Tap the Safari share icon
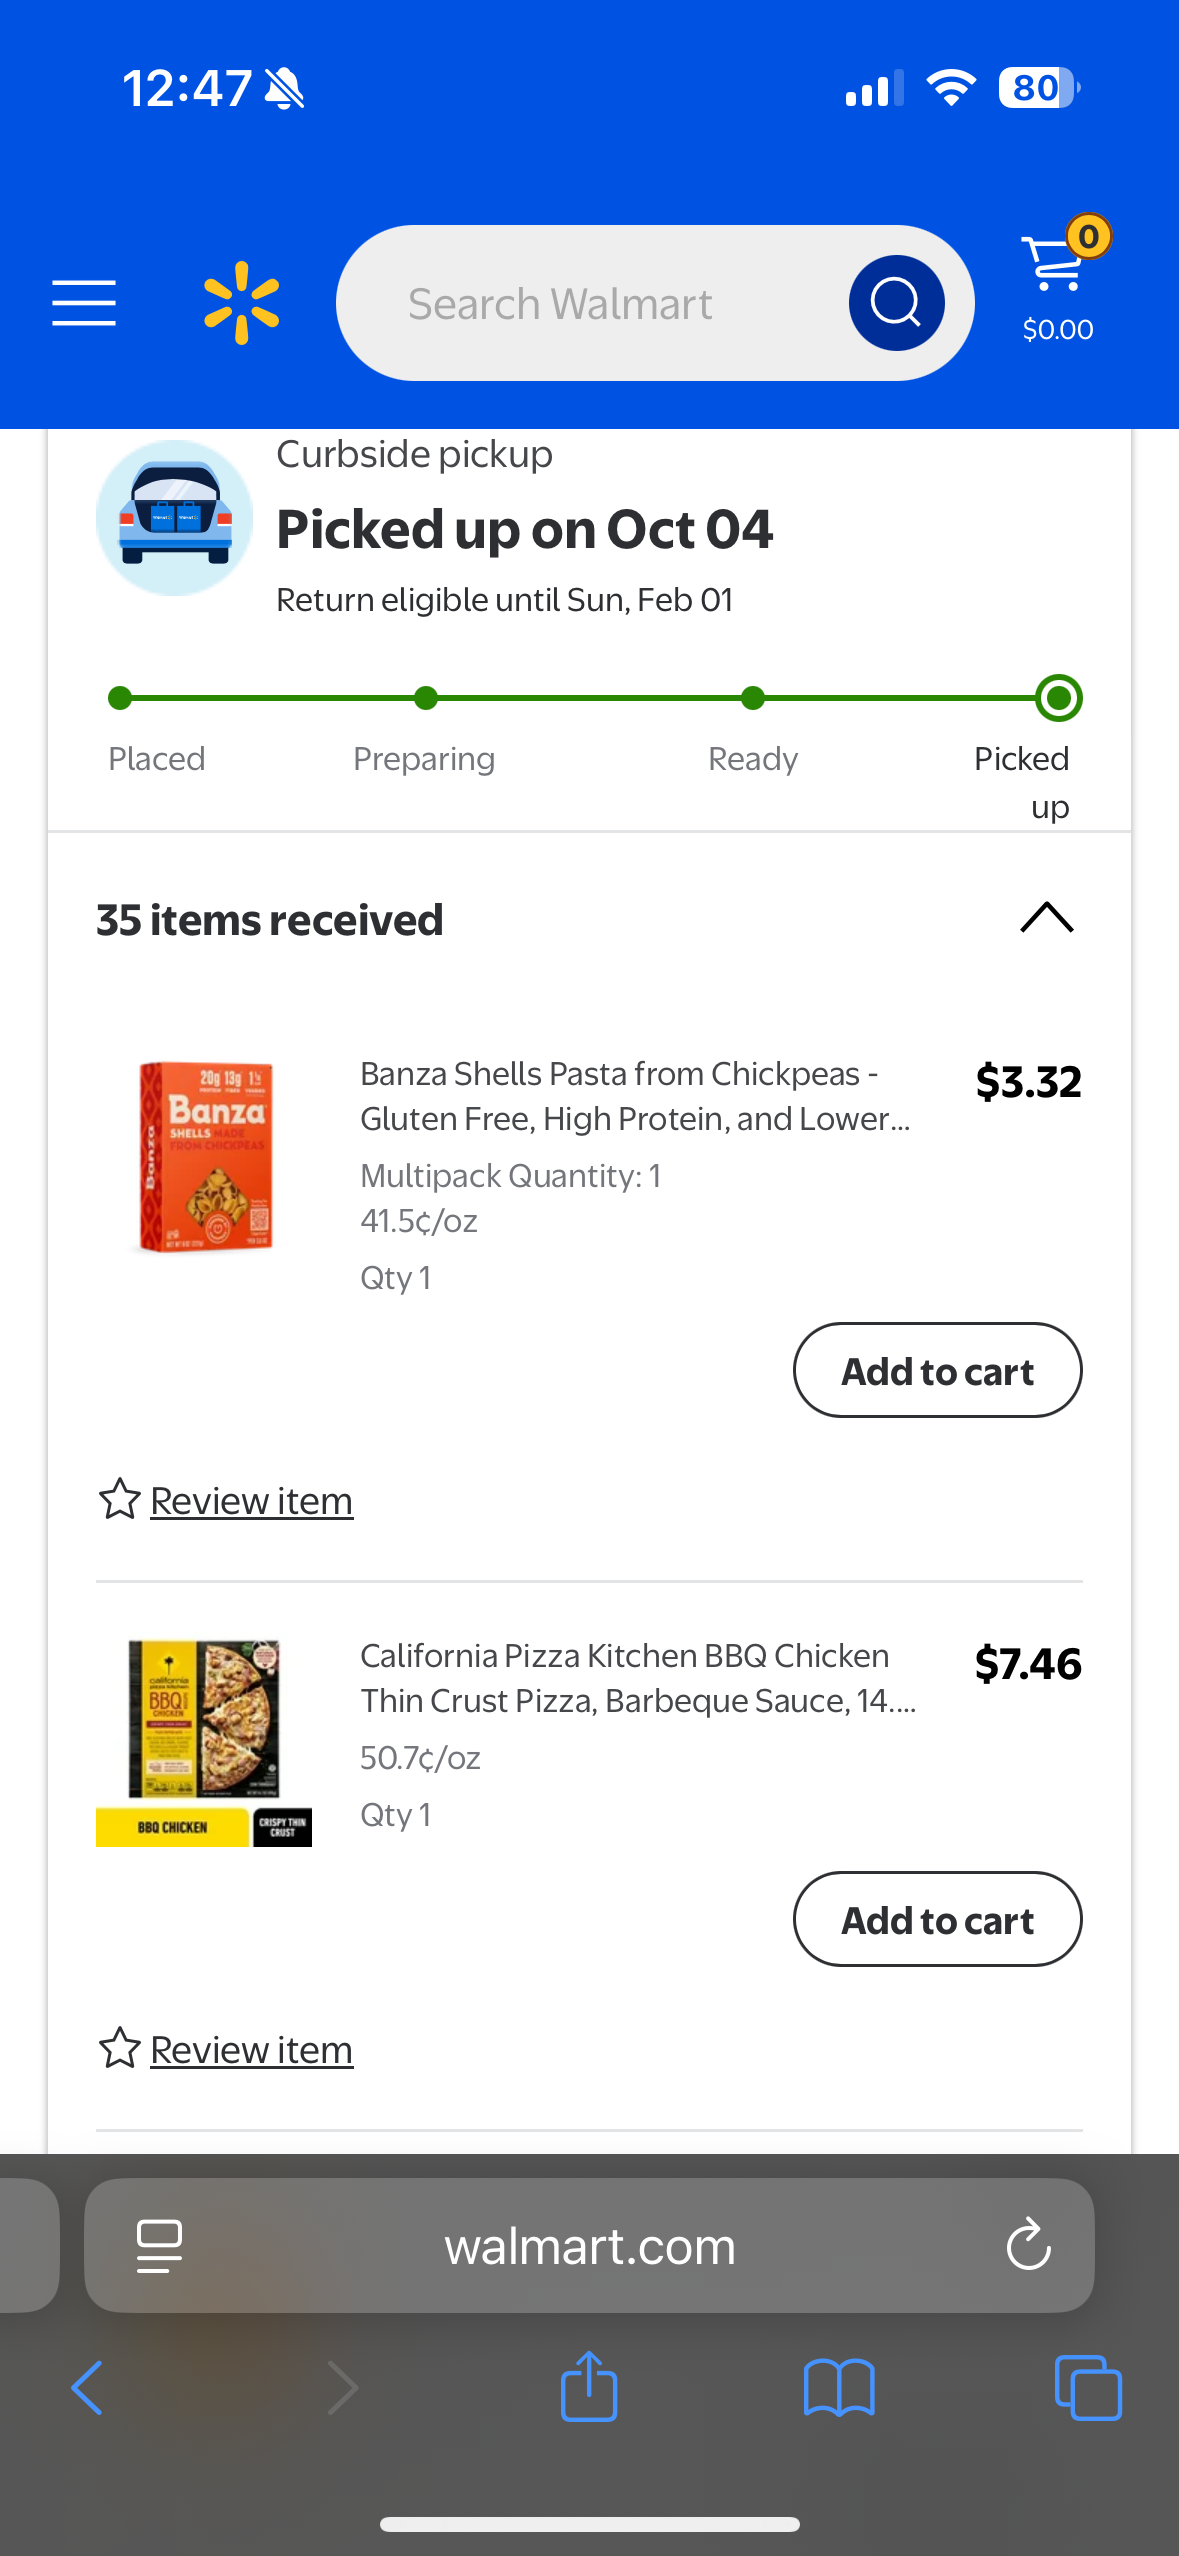Viewport: 1179px width, 2556px height. point(589,2387)
